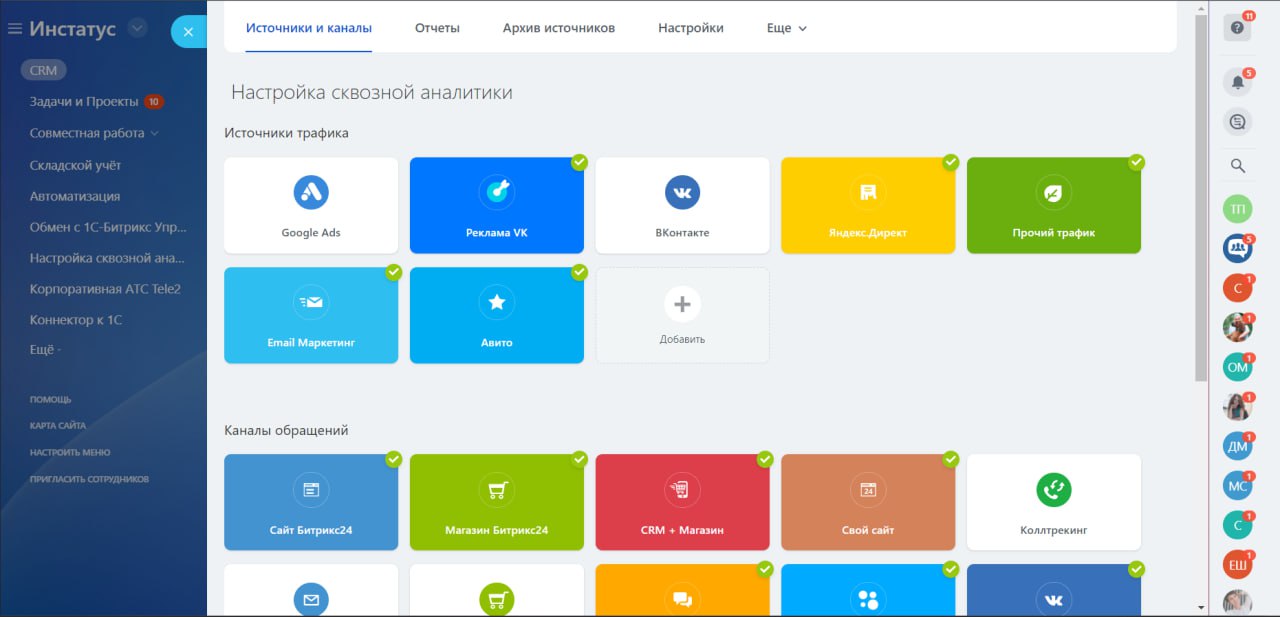Click the white card with green cart icon
The image size is (1280, 617).
coord(497,590)
